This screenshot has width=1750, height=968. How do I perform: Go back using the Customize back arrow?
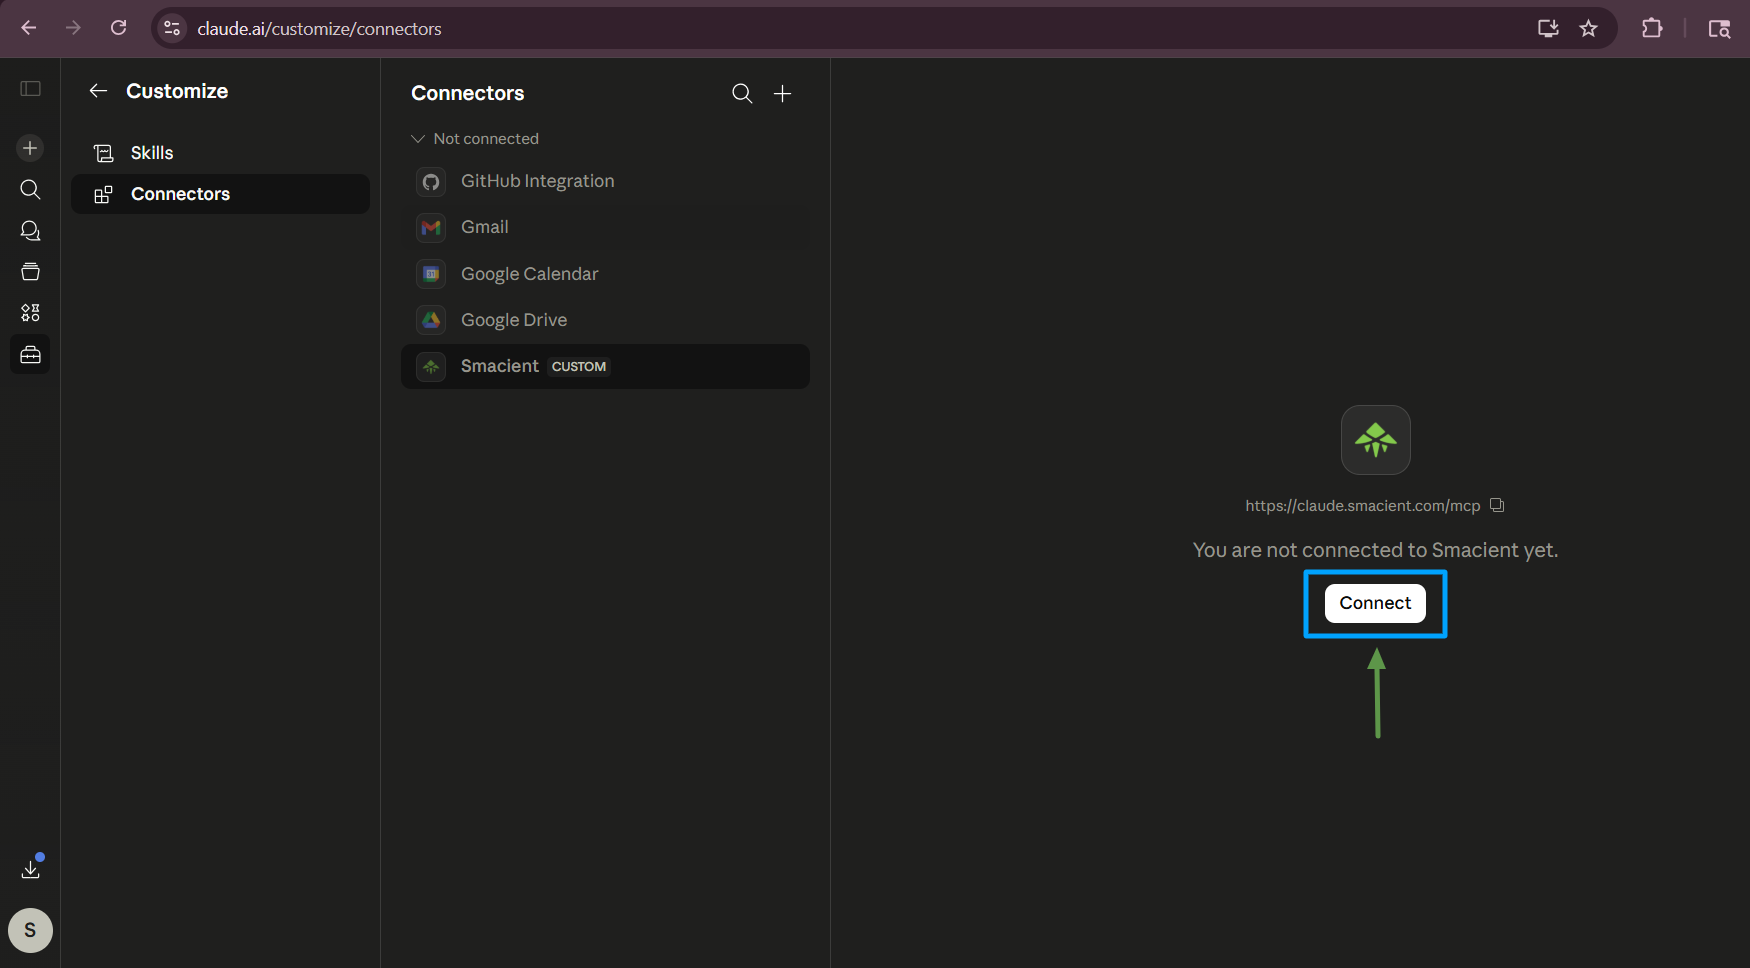coord(98,91)
